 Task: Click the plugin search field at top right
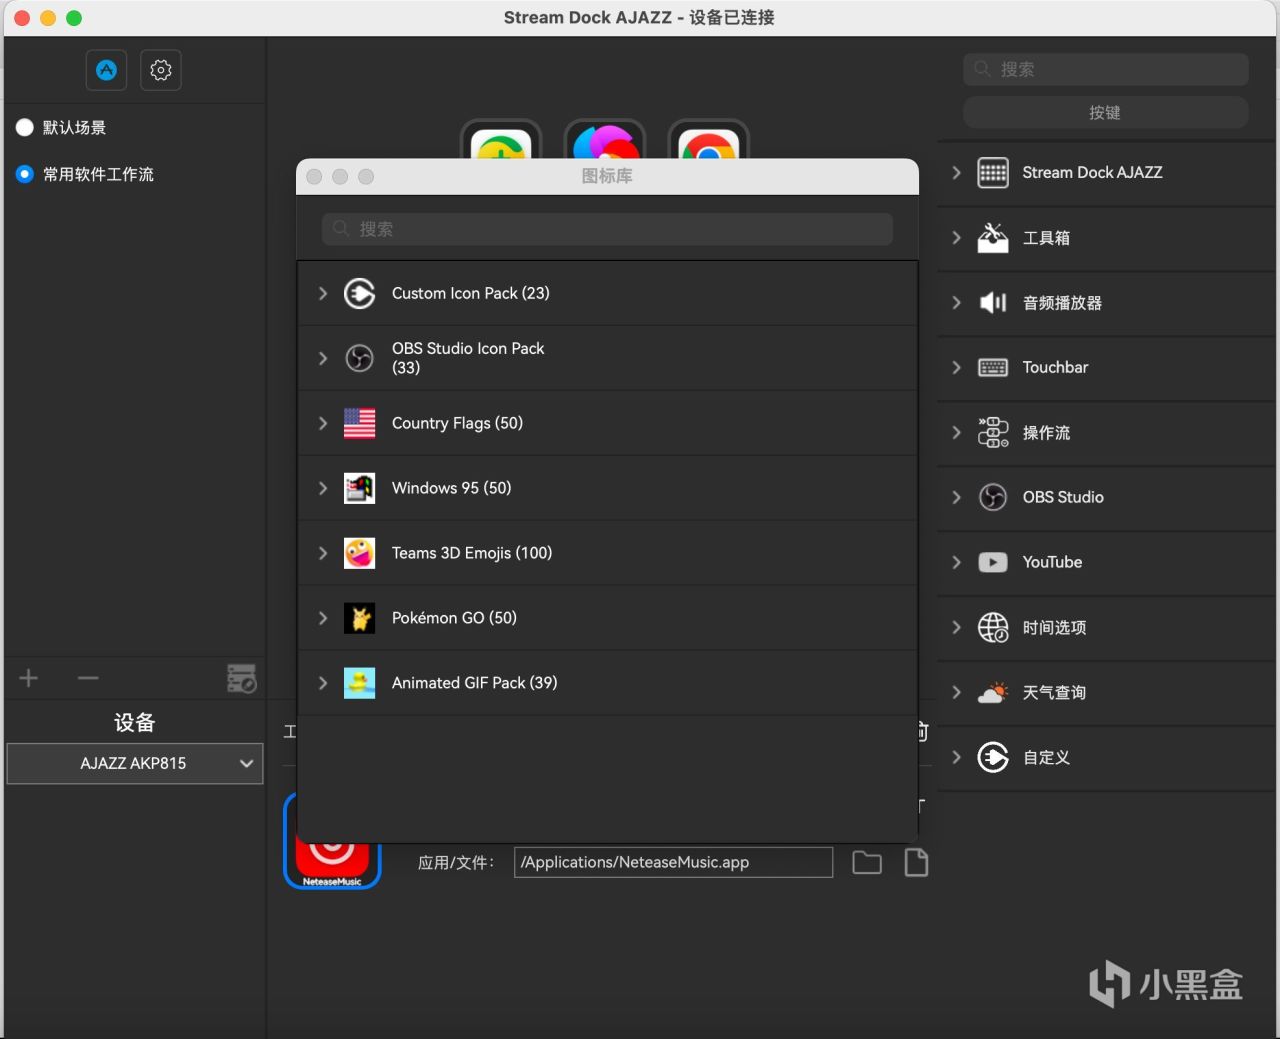click(1106, 69)
